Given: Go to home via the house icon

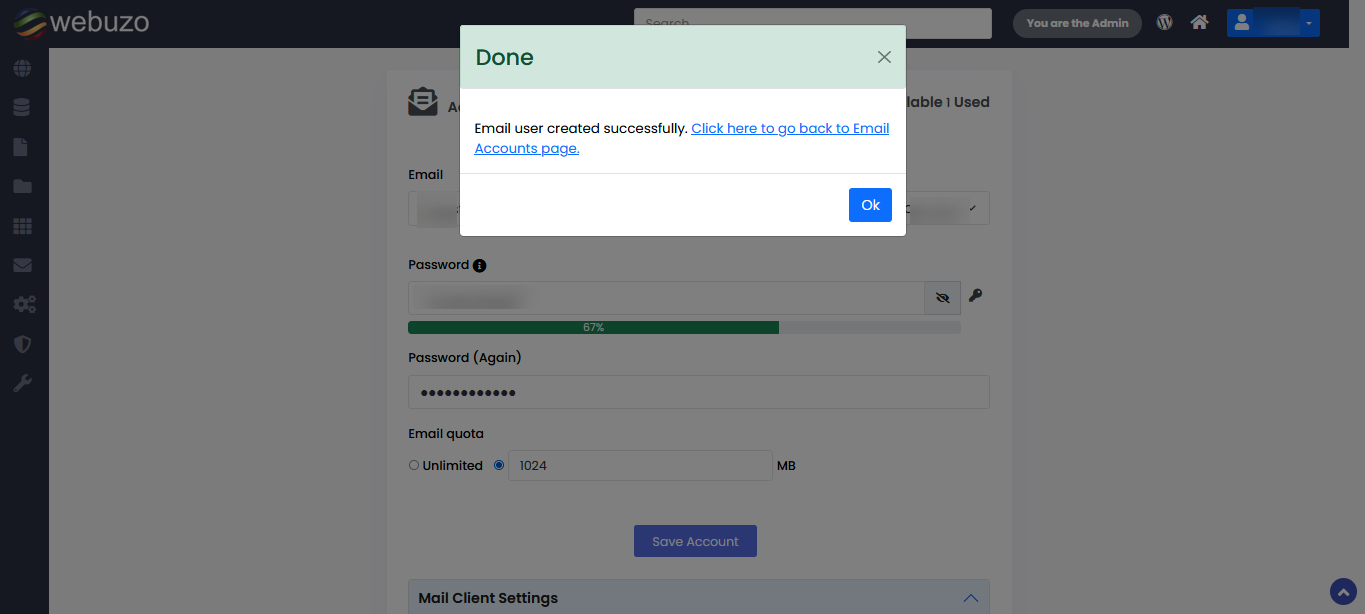Looking at the screenshot, I should coord(1199,22).
